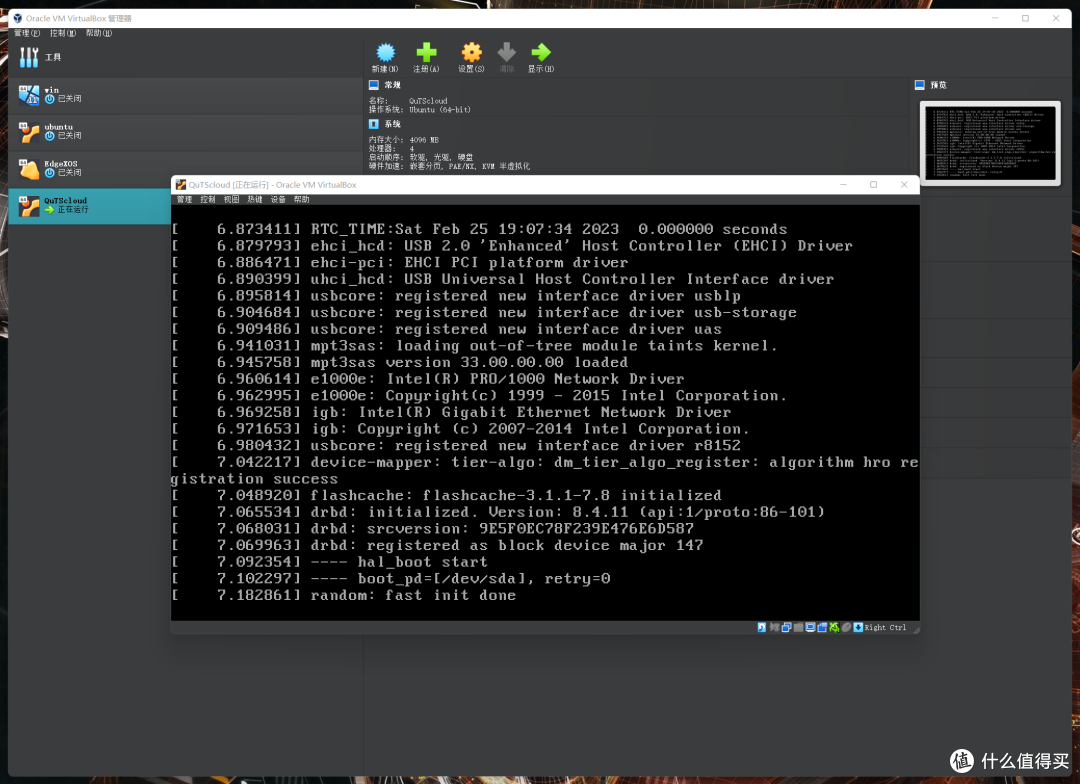This screenshot has height=784, width=1080.
Task: Maximize the QuTScloud VM window
Action: (x=873, y=185)
